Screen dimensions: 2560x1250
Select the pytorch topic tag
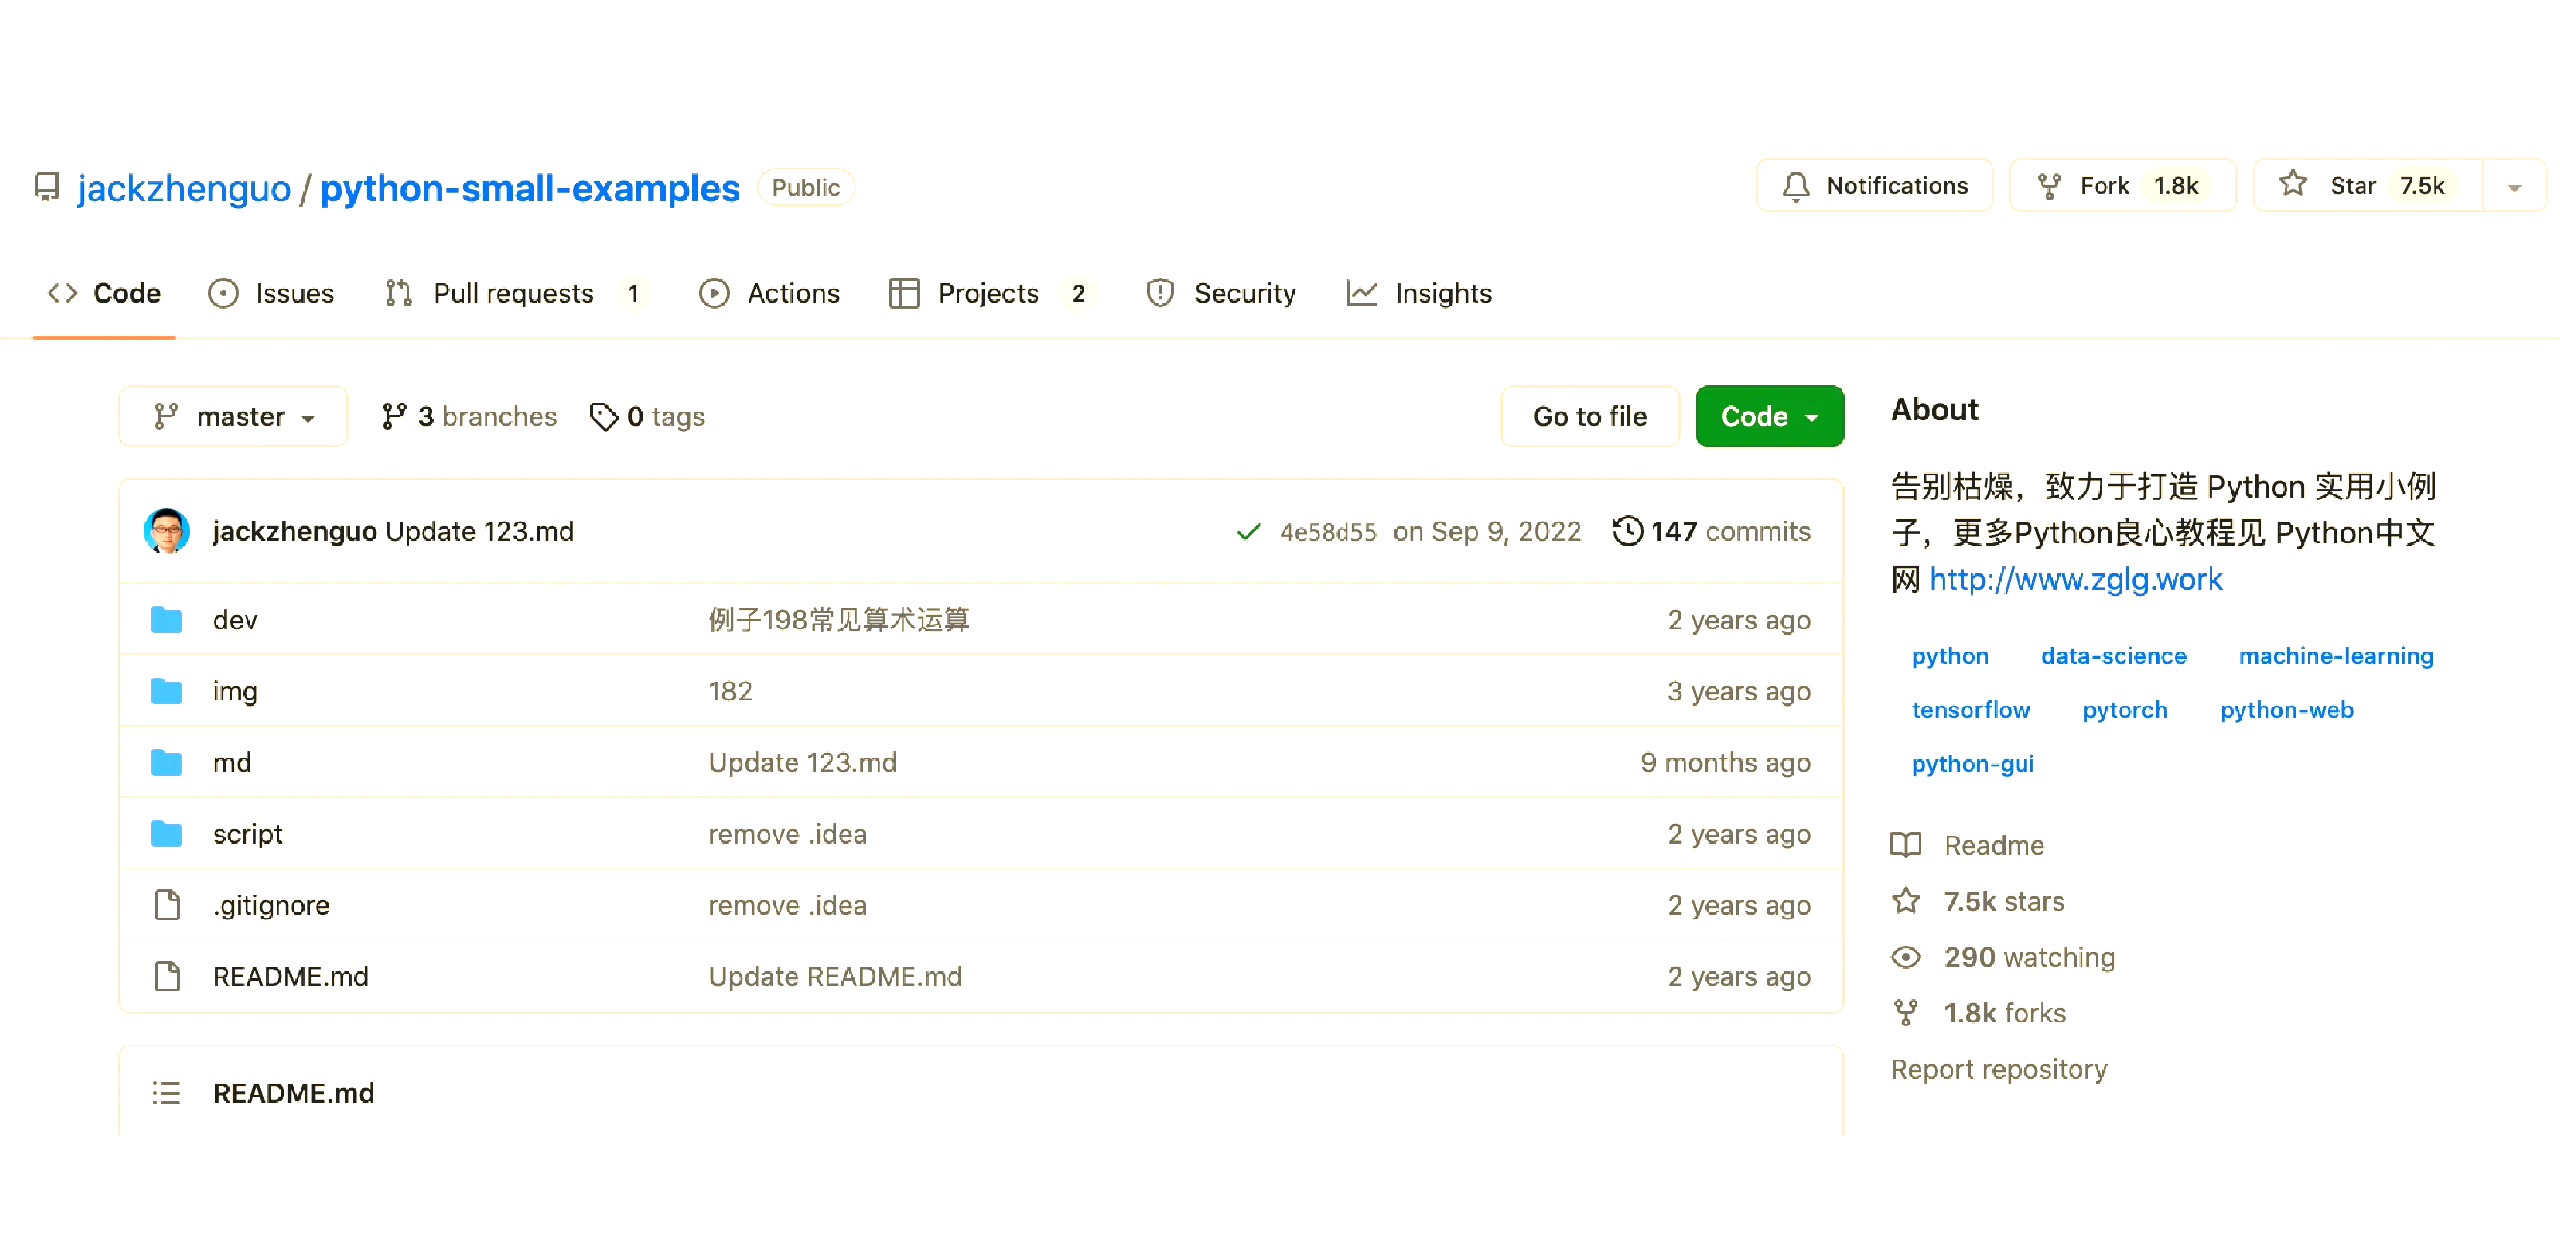(x=2125, y=710)
